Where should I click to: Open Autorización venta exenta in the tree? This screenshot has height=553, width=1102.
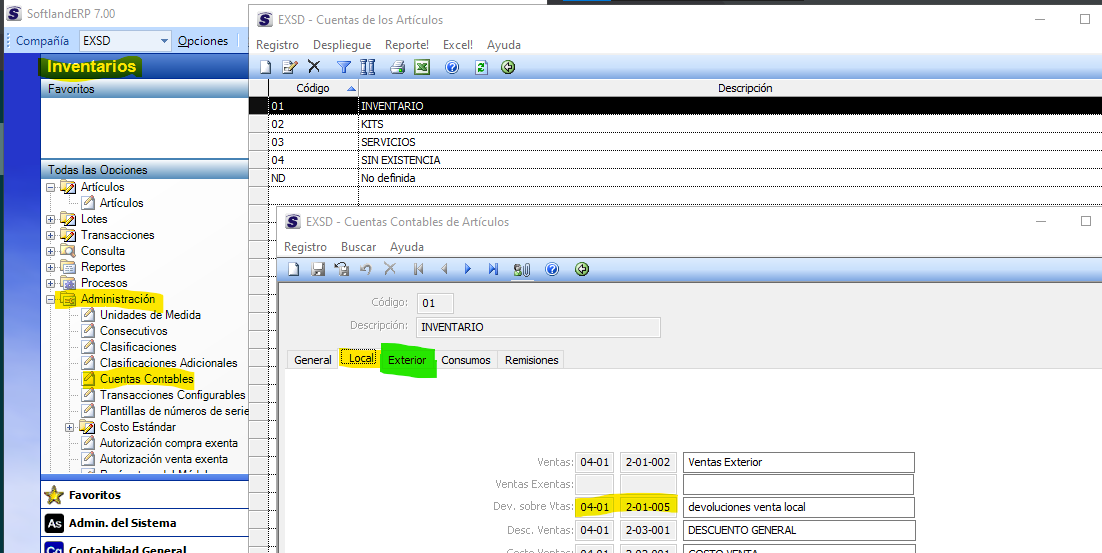(x=164, y=460)
